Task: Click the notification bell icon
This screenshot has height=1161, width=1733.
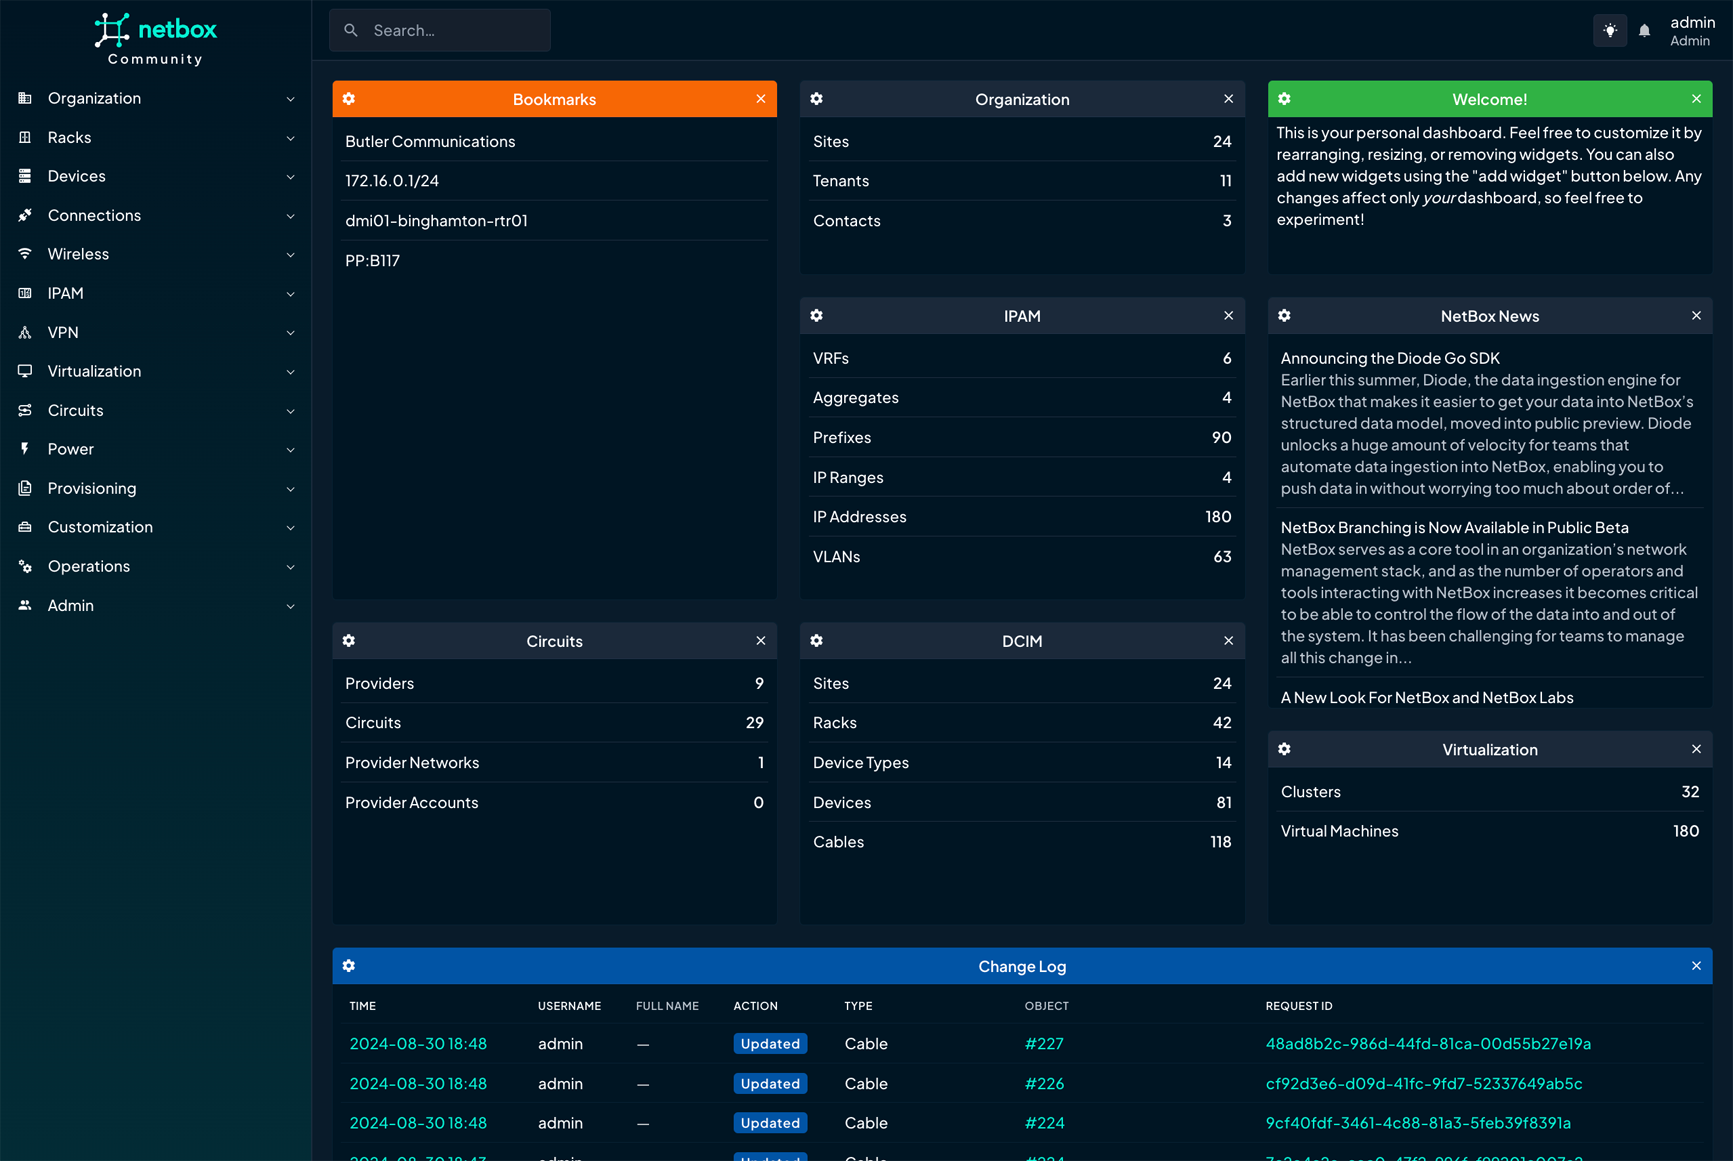Action: tap(1644, 30)
